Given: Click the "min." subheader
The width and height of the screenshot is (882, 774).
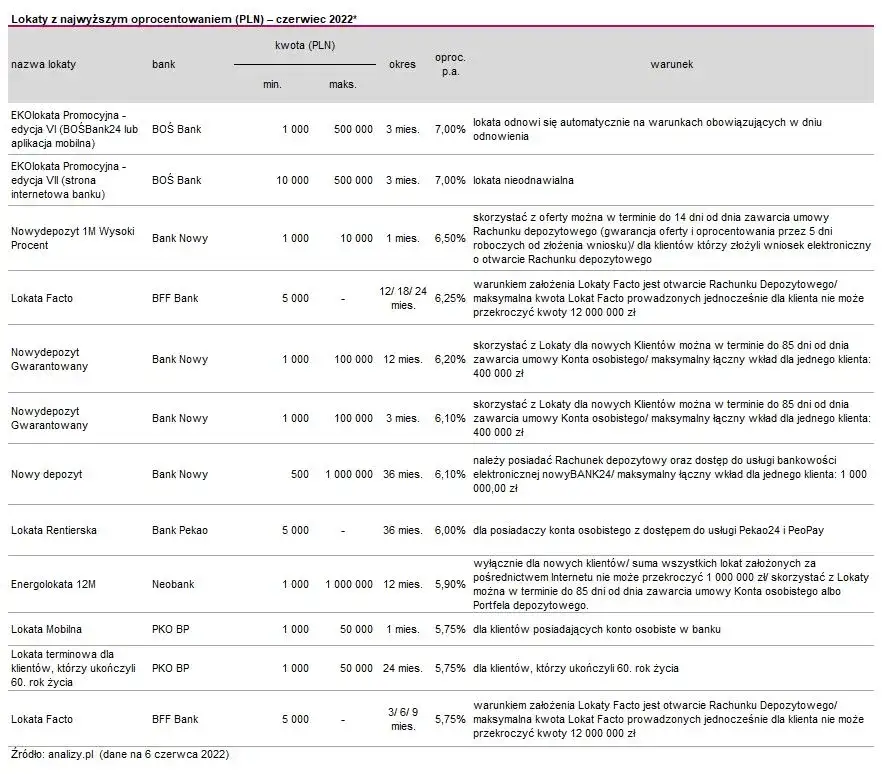Looking at the screenshot, I should click(x=272, y=84).
